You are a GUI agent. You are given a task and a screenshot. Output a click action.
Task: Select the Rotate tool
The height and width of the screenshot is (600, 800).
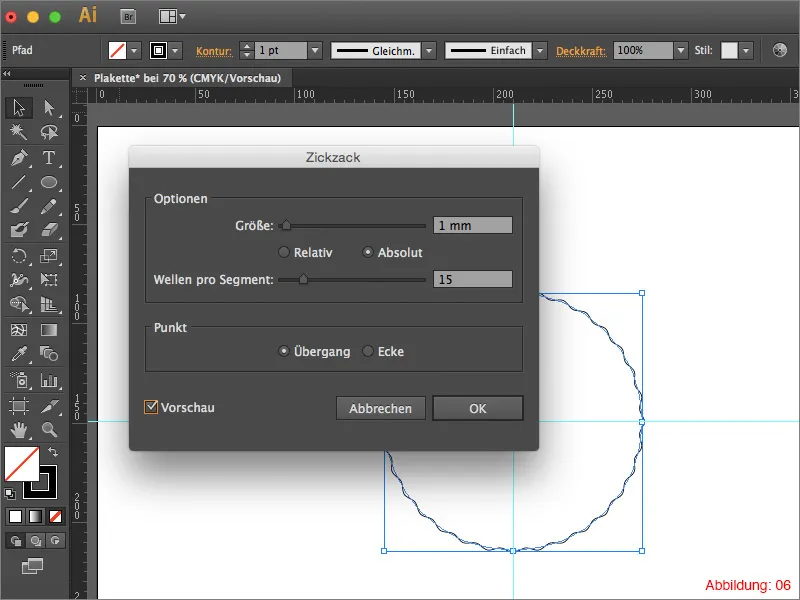19,255
